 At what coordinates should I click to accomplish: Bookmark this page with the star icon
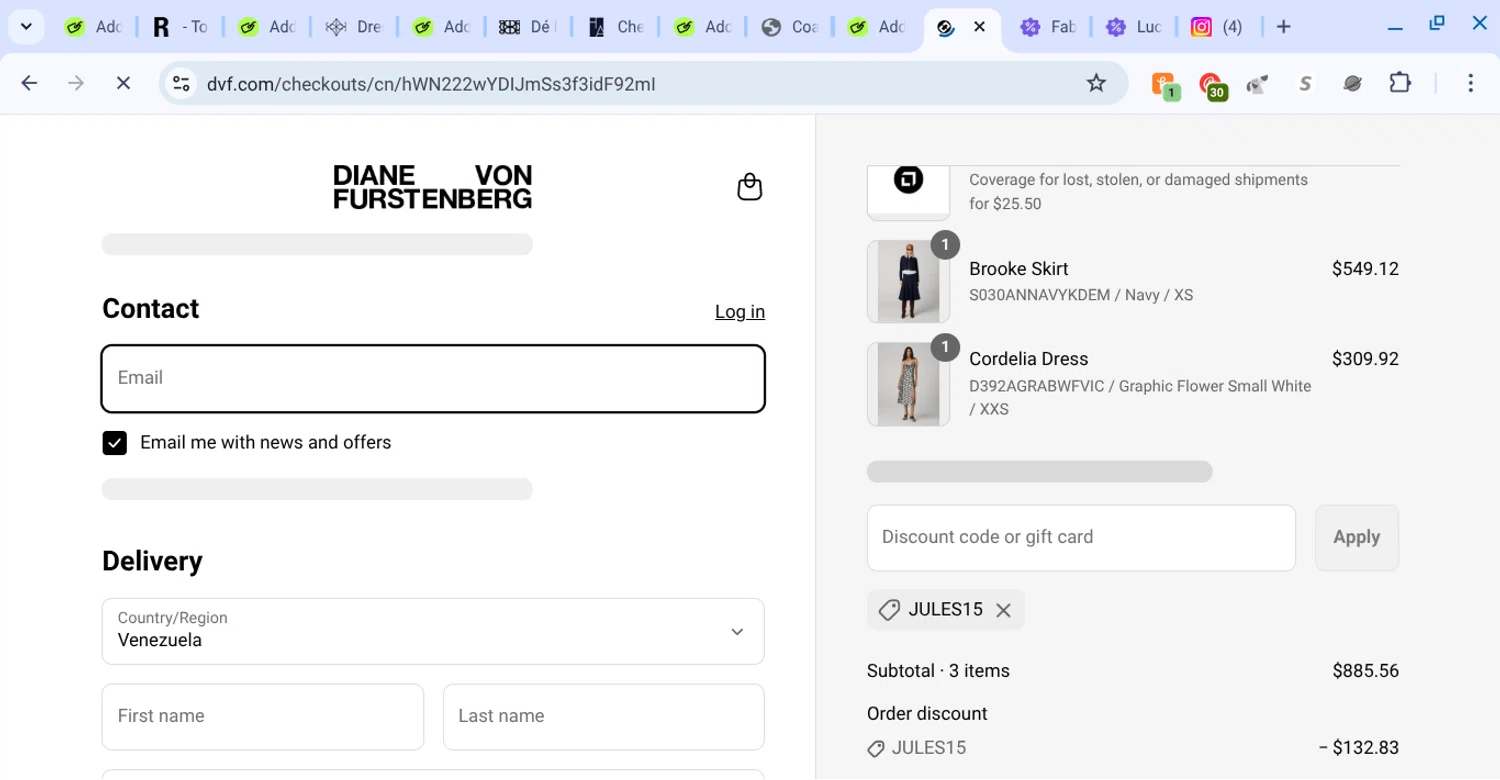tap(1096, 84)
